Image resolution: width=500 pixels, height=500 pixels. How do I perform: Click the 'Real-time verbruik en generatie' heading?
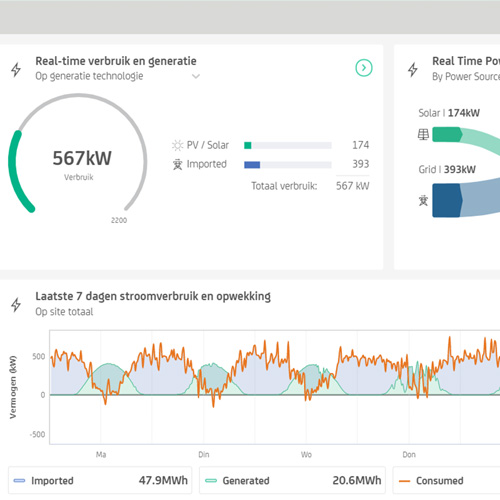coord(116,61)
